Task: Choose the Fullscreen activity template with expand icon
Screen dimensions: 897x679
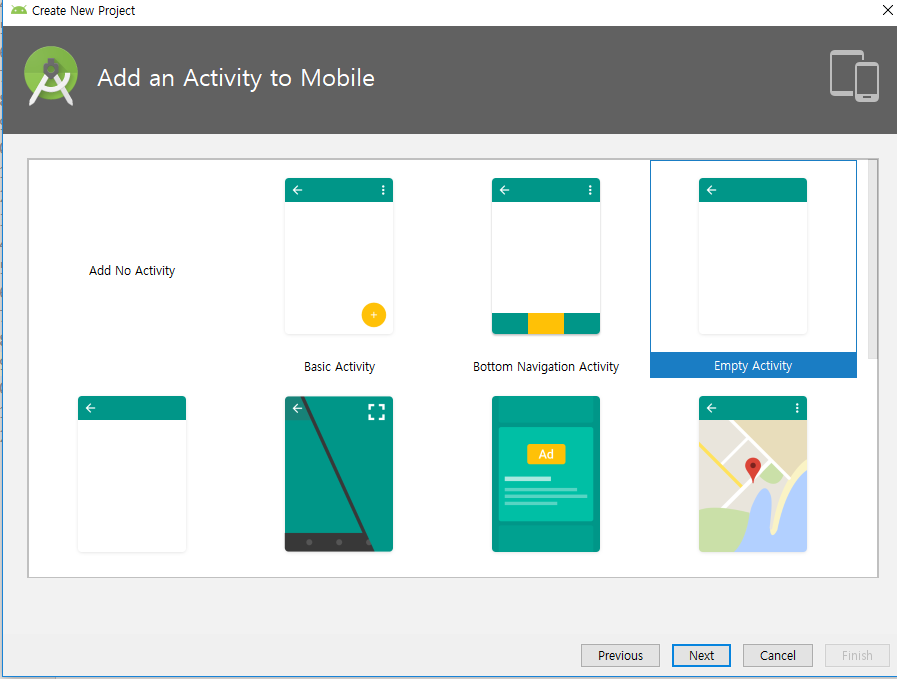Action: click(339, 474)
